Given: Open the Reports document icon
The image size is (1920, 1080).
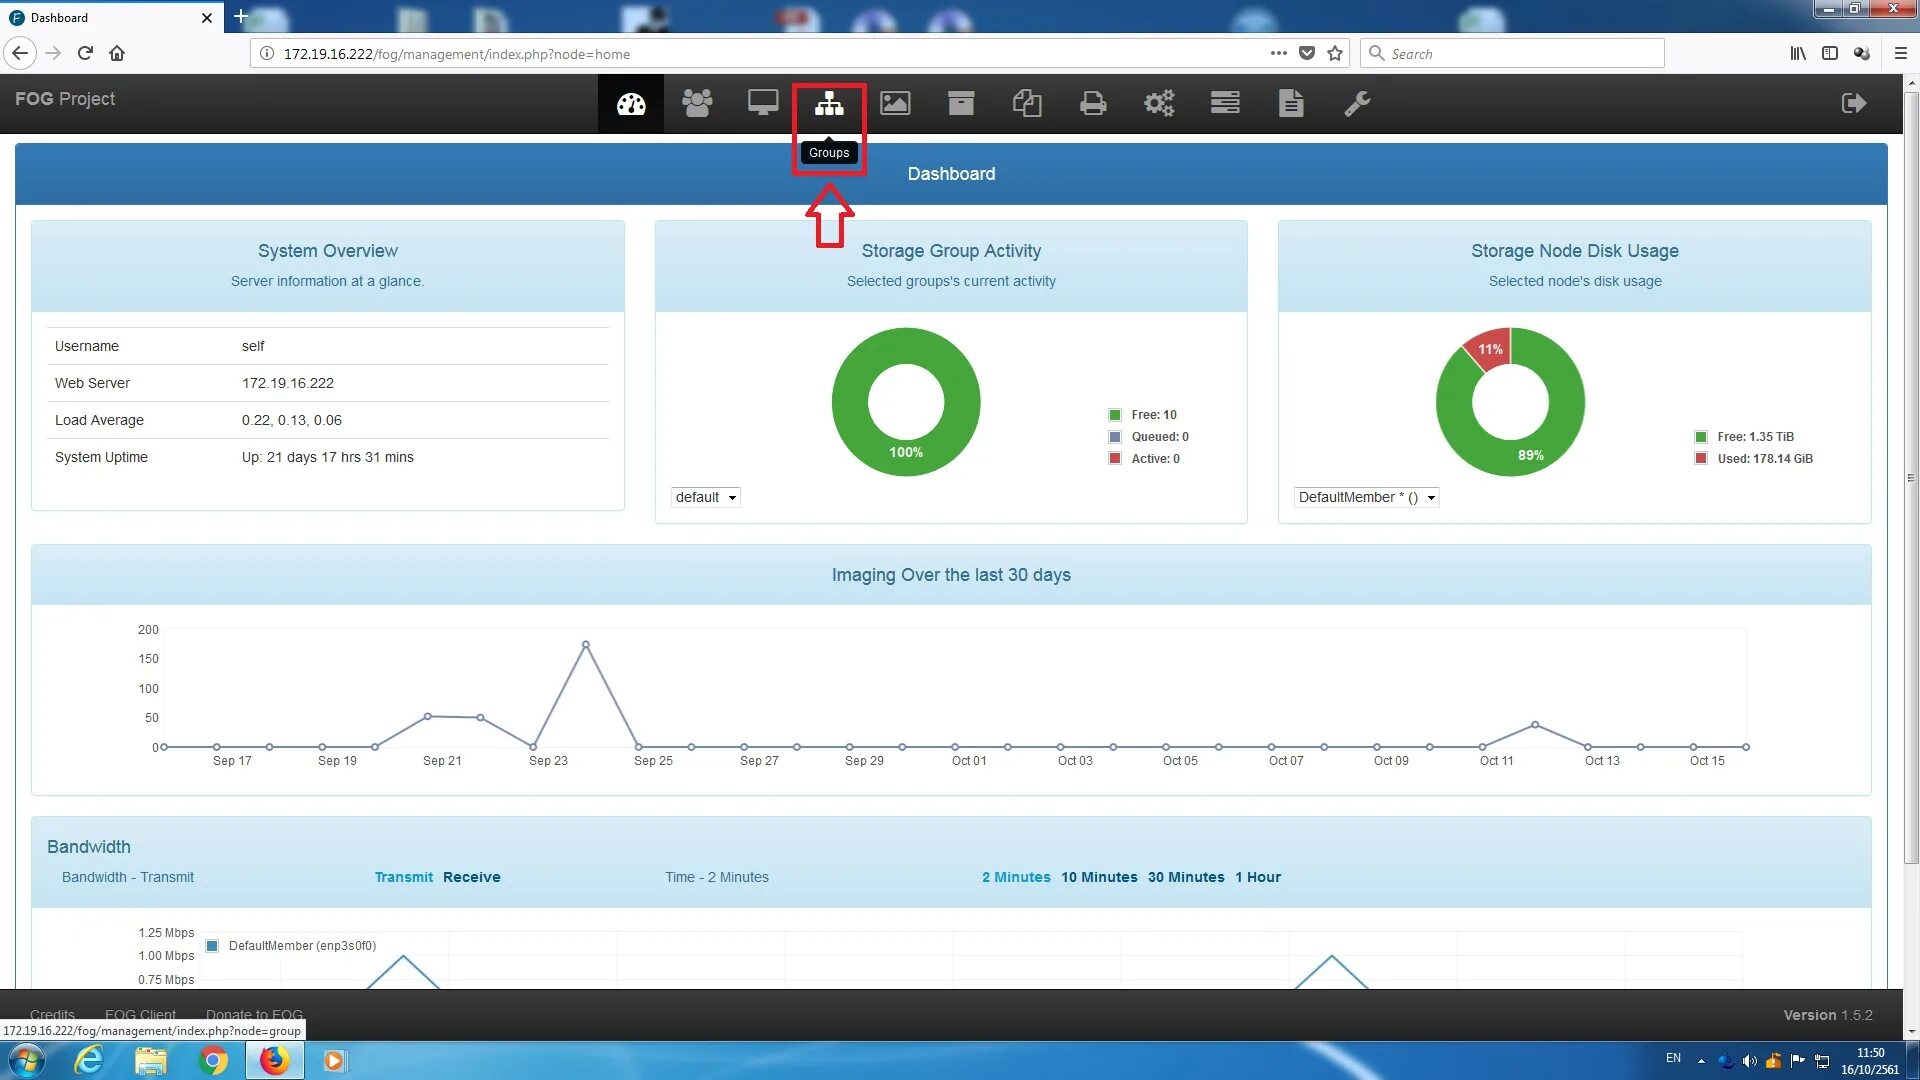Looking at the screenshot, I should [x=1291, y=103].
